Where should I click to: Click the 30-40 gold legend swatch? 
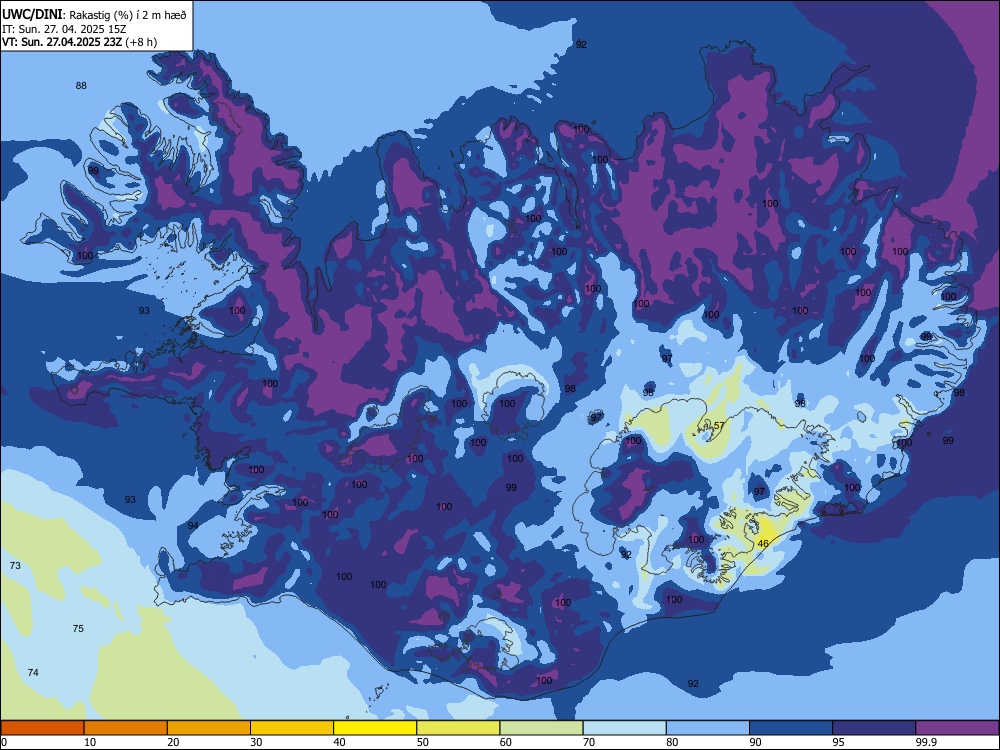[x=292, y=728]
